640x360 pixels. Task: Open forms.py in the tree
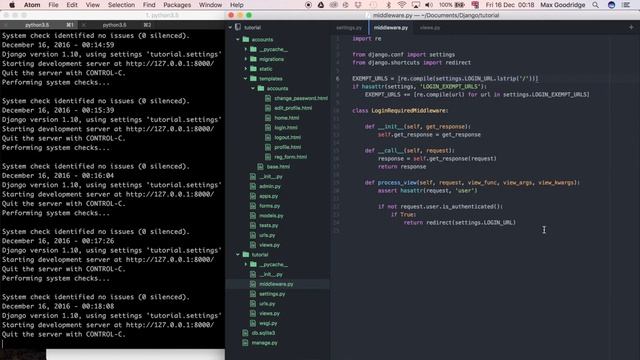pos(269,206)
